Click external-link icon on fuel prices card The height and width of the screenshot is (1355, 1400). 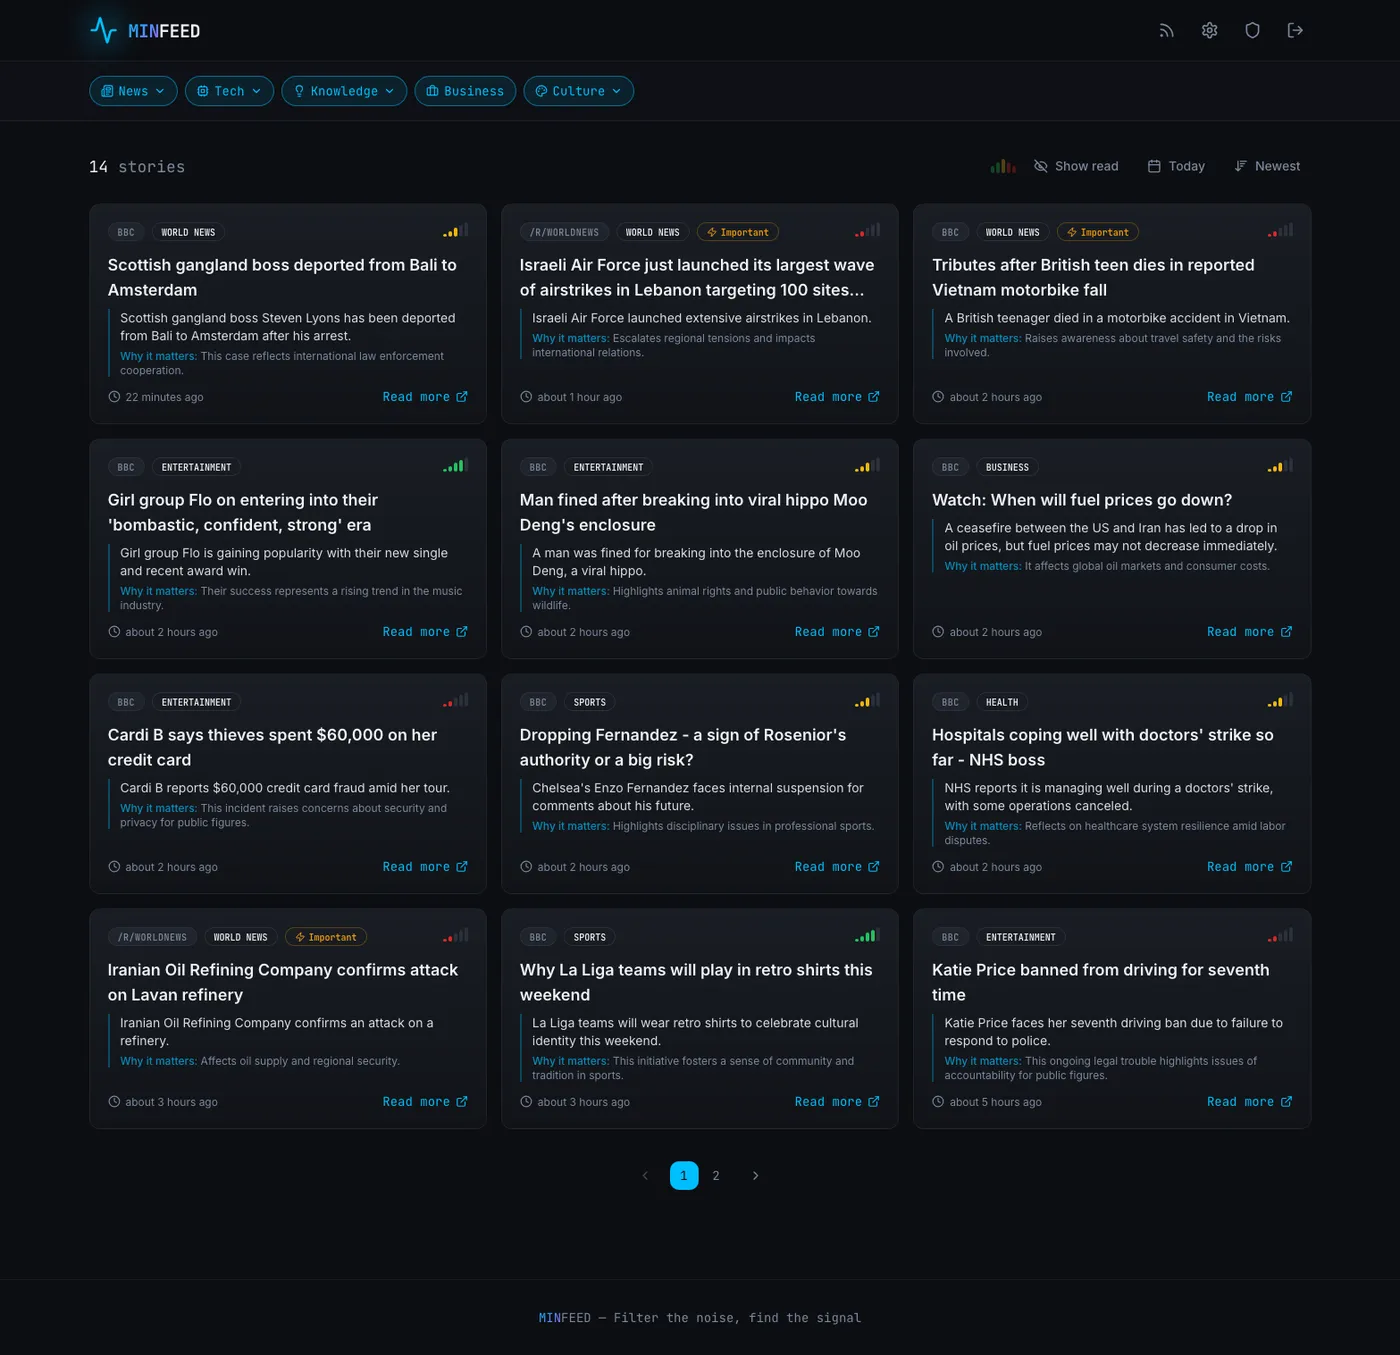1287,632
